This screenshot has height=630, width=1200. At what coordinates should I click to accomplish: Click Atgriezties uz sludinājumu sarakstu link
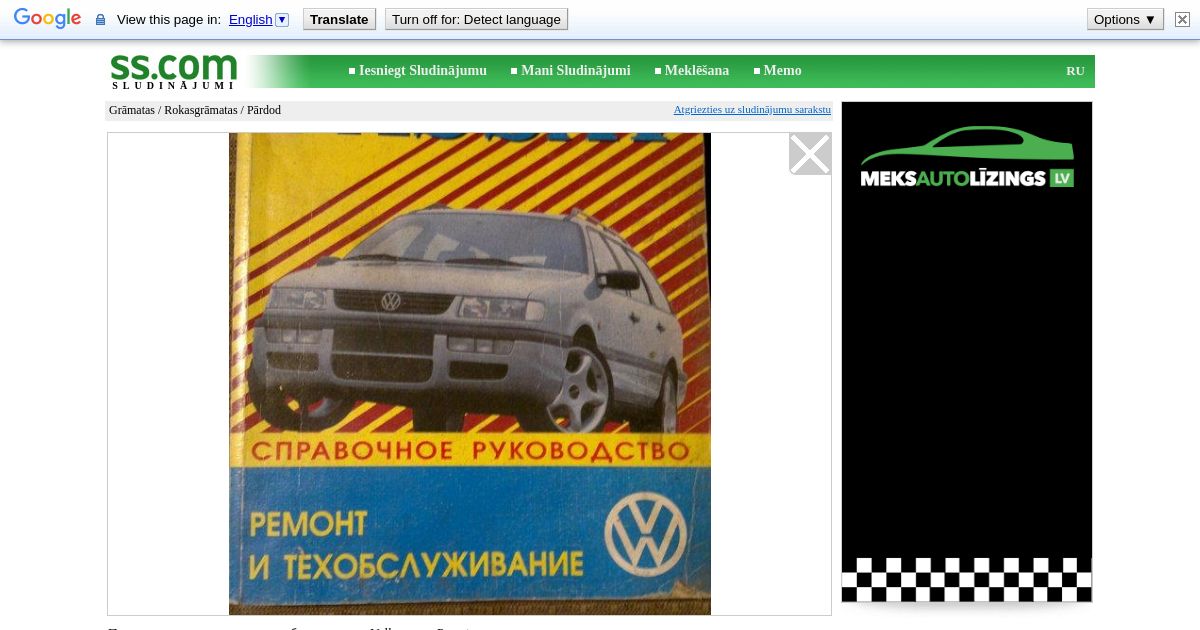tap(752, 110)
